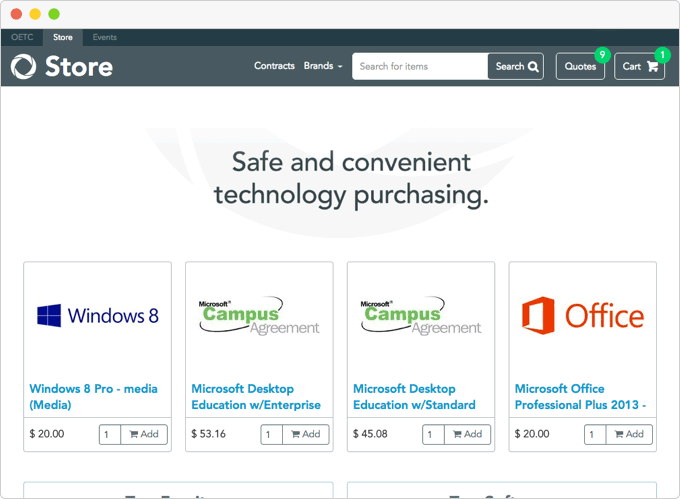Set quantity field for Windows 8 Pro
The image size is (680, 499).
(110, 434)
